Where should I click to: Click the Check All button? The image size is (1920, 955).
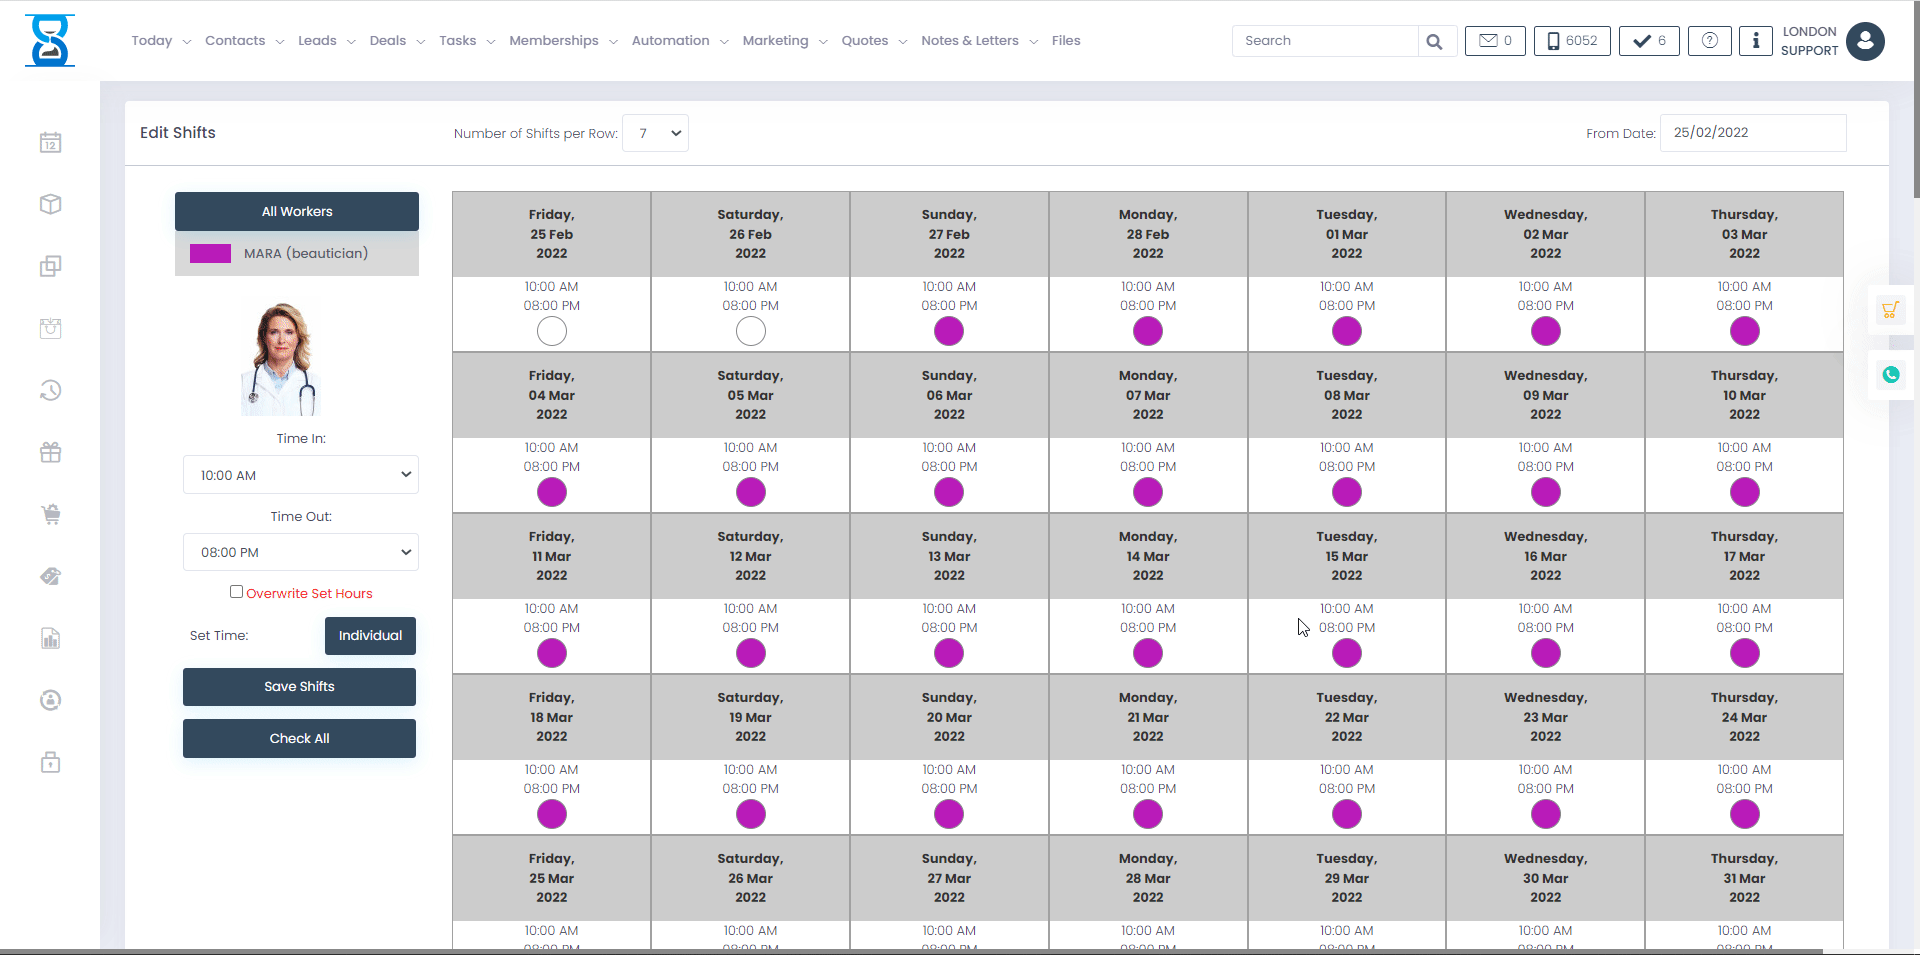tap(299, 738)
